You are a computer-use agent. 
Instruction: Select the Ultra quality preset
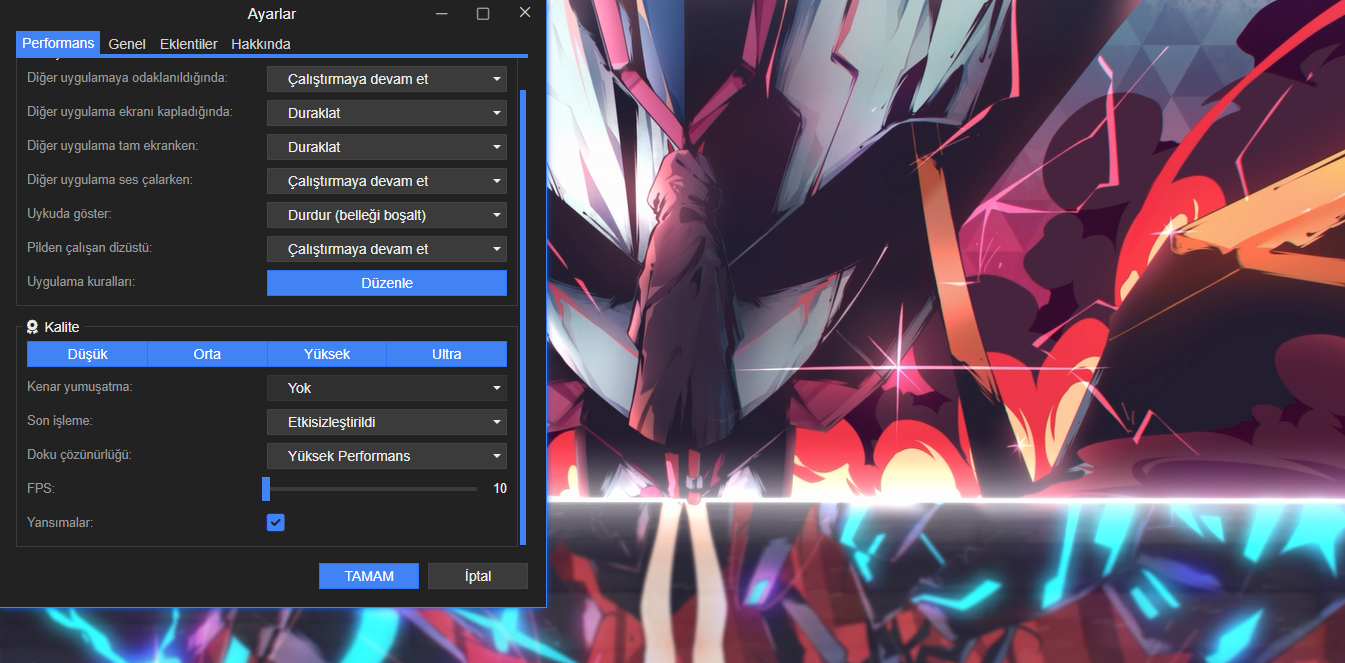point(447,354)
